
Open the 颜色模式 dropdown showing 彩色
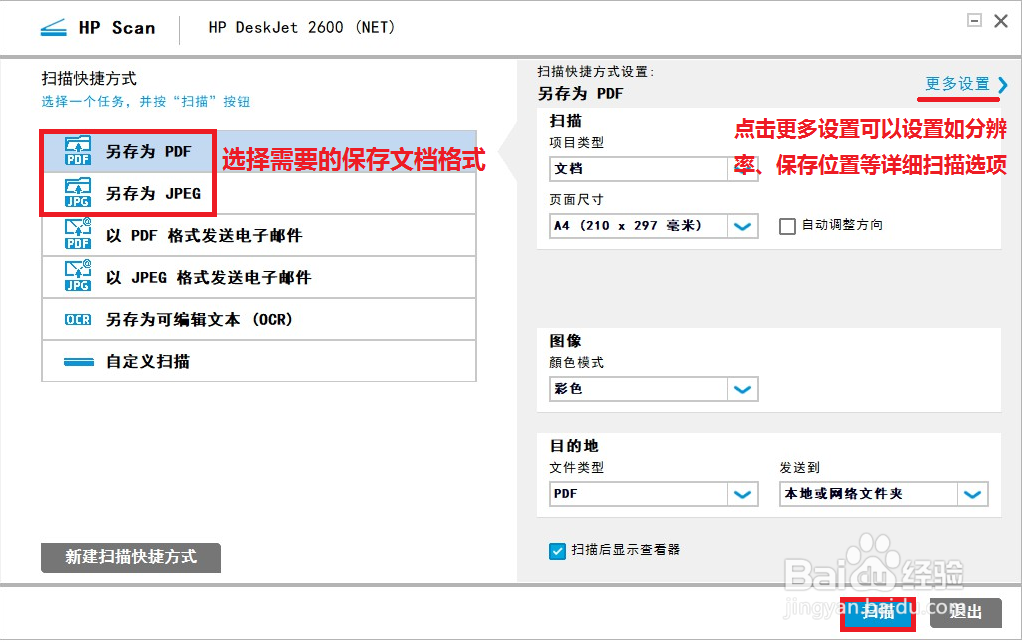654,389
